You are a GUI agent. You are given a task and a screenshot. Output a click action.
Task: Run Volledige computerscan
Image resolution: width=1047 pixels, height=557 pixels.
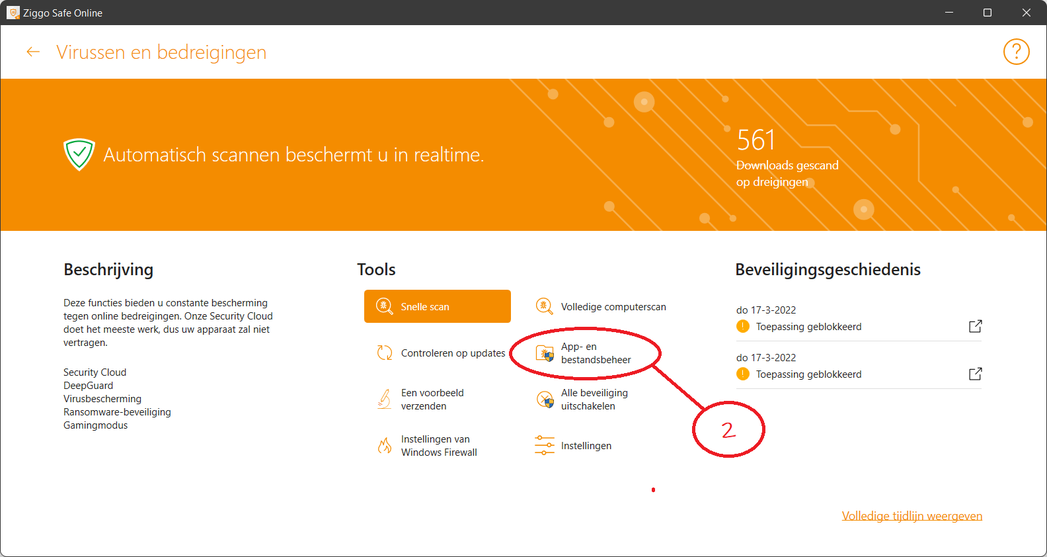click(601, 307)
